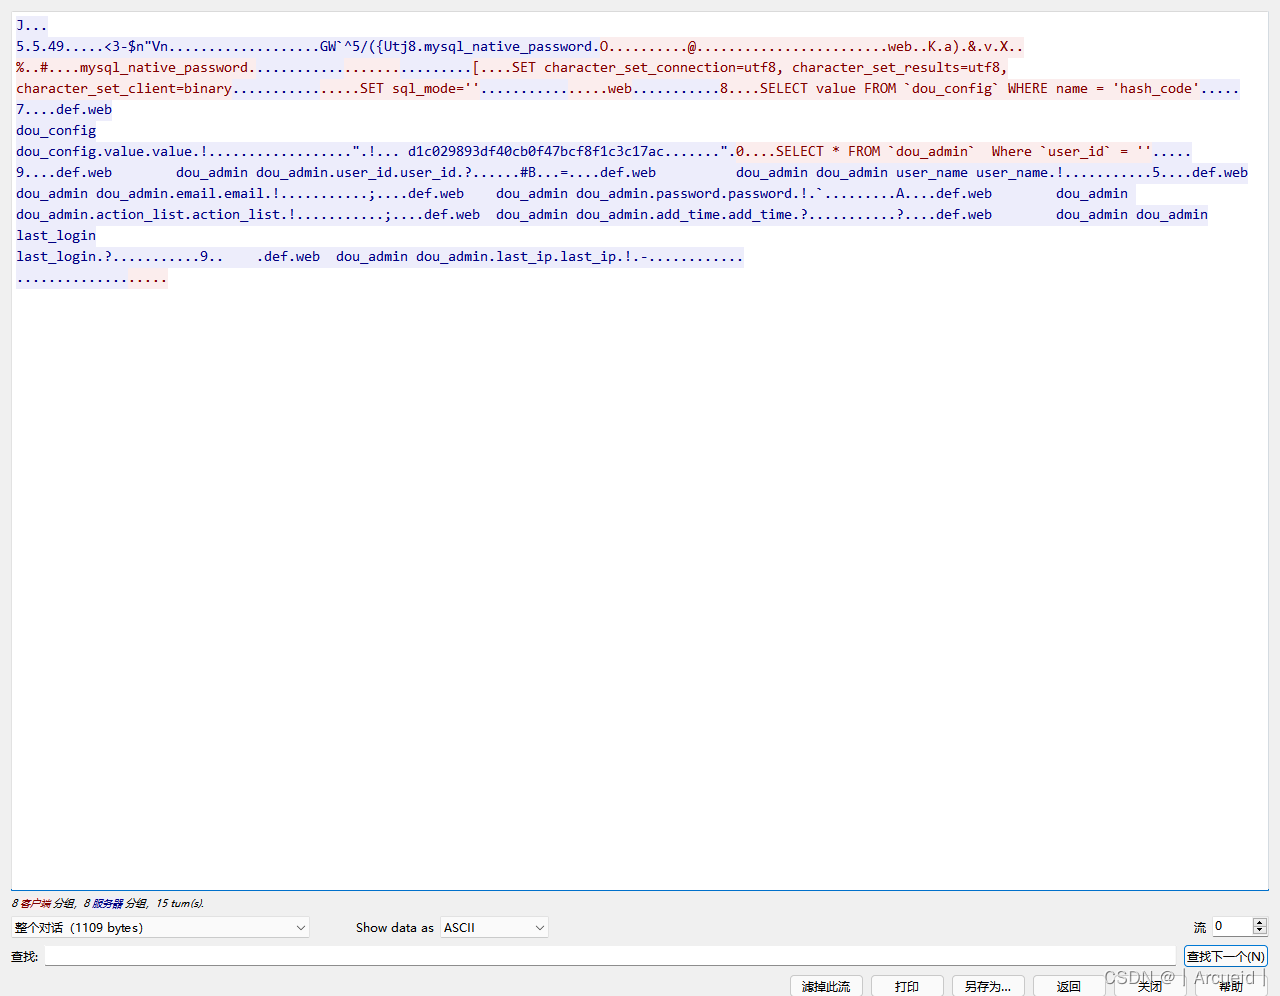Click the "WHERE name = 'hash_code'" text
Screen dimensions: 1280x996
1103,88
